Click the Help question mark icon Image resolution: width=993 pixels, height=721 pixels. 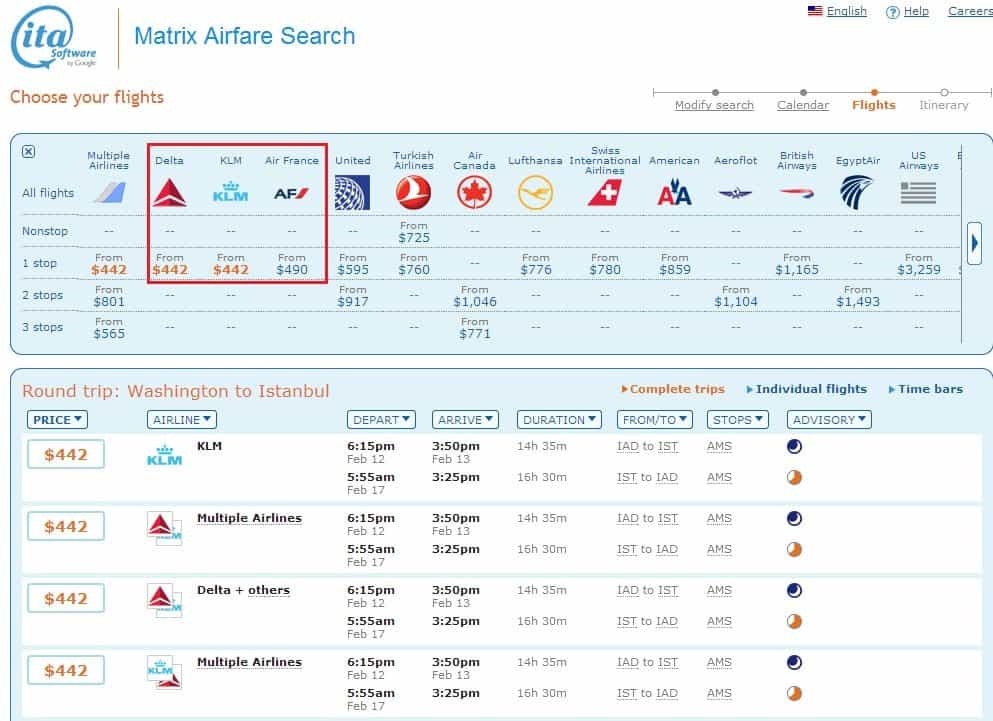(892, 12)
